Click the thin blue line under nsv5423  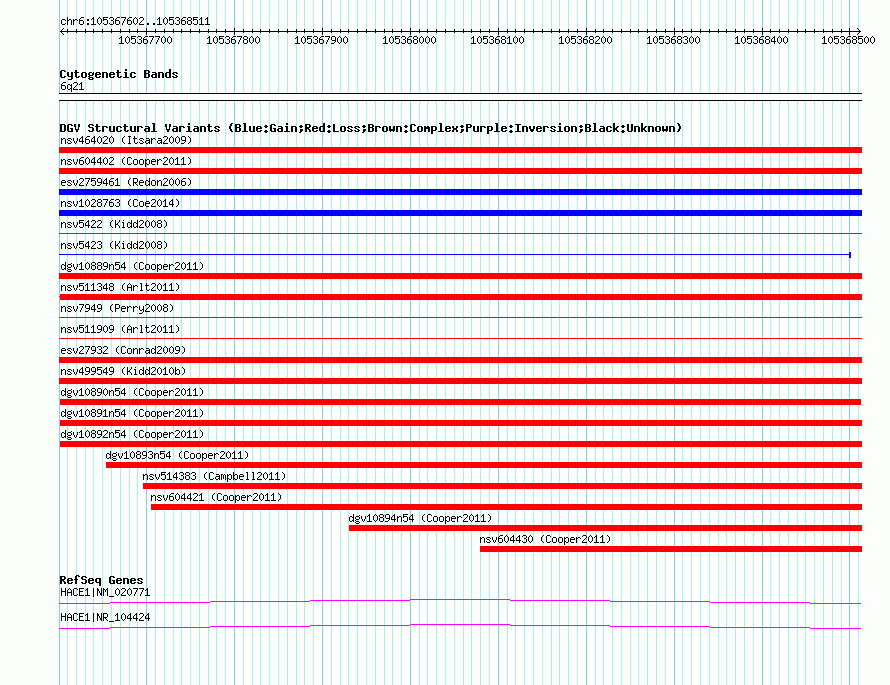coord(455,255)
